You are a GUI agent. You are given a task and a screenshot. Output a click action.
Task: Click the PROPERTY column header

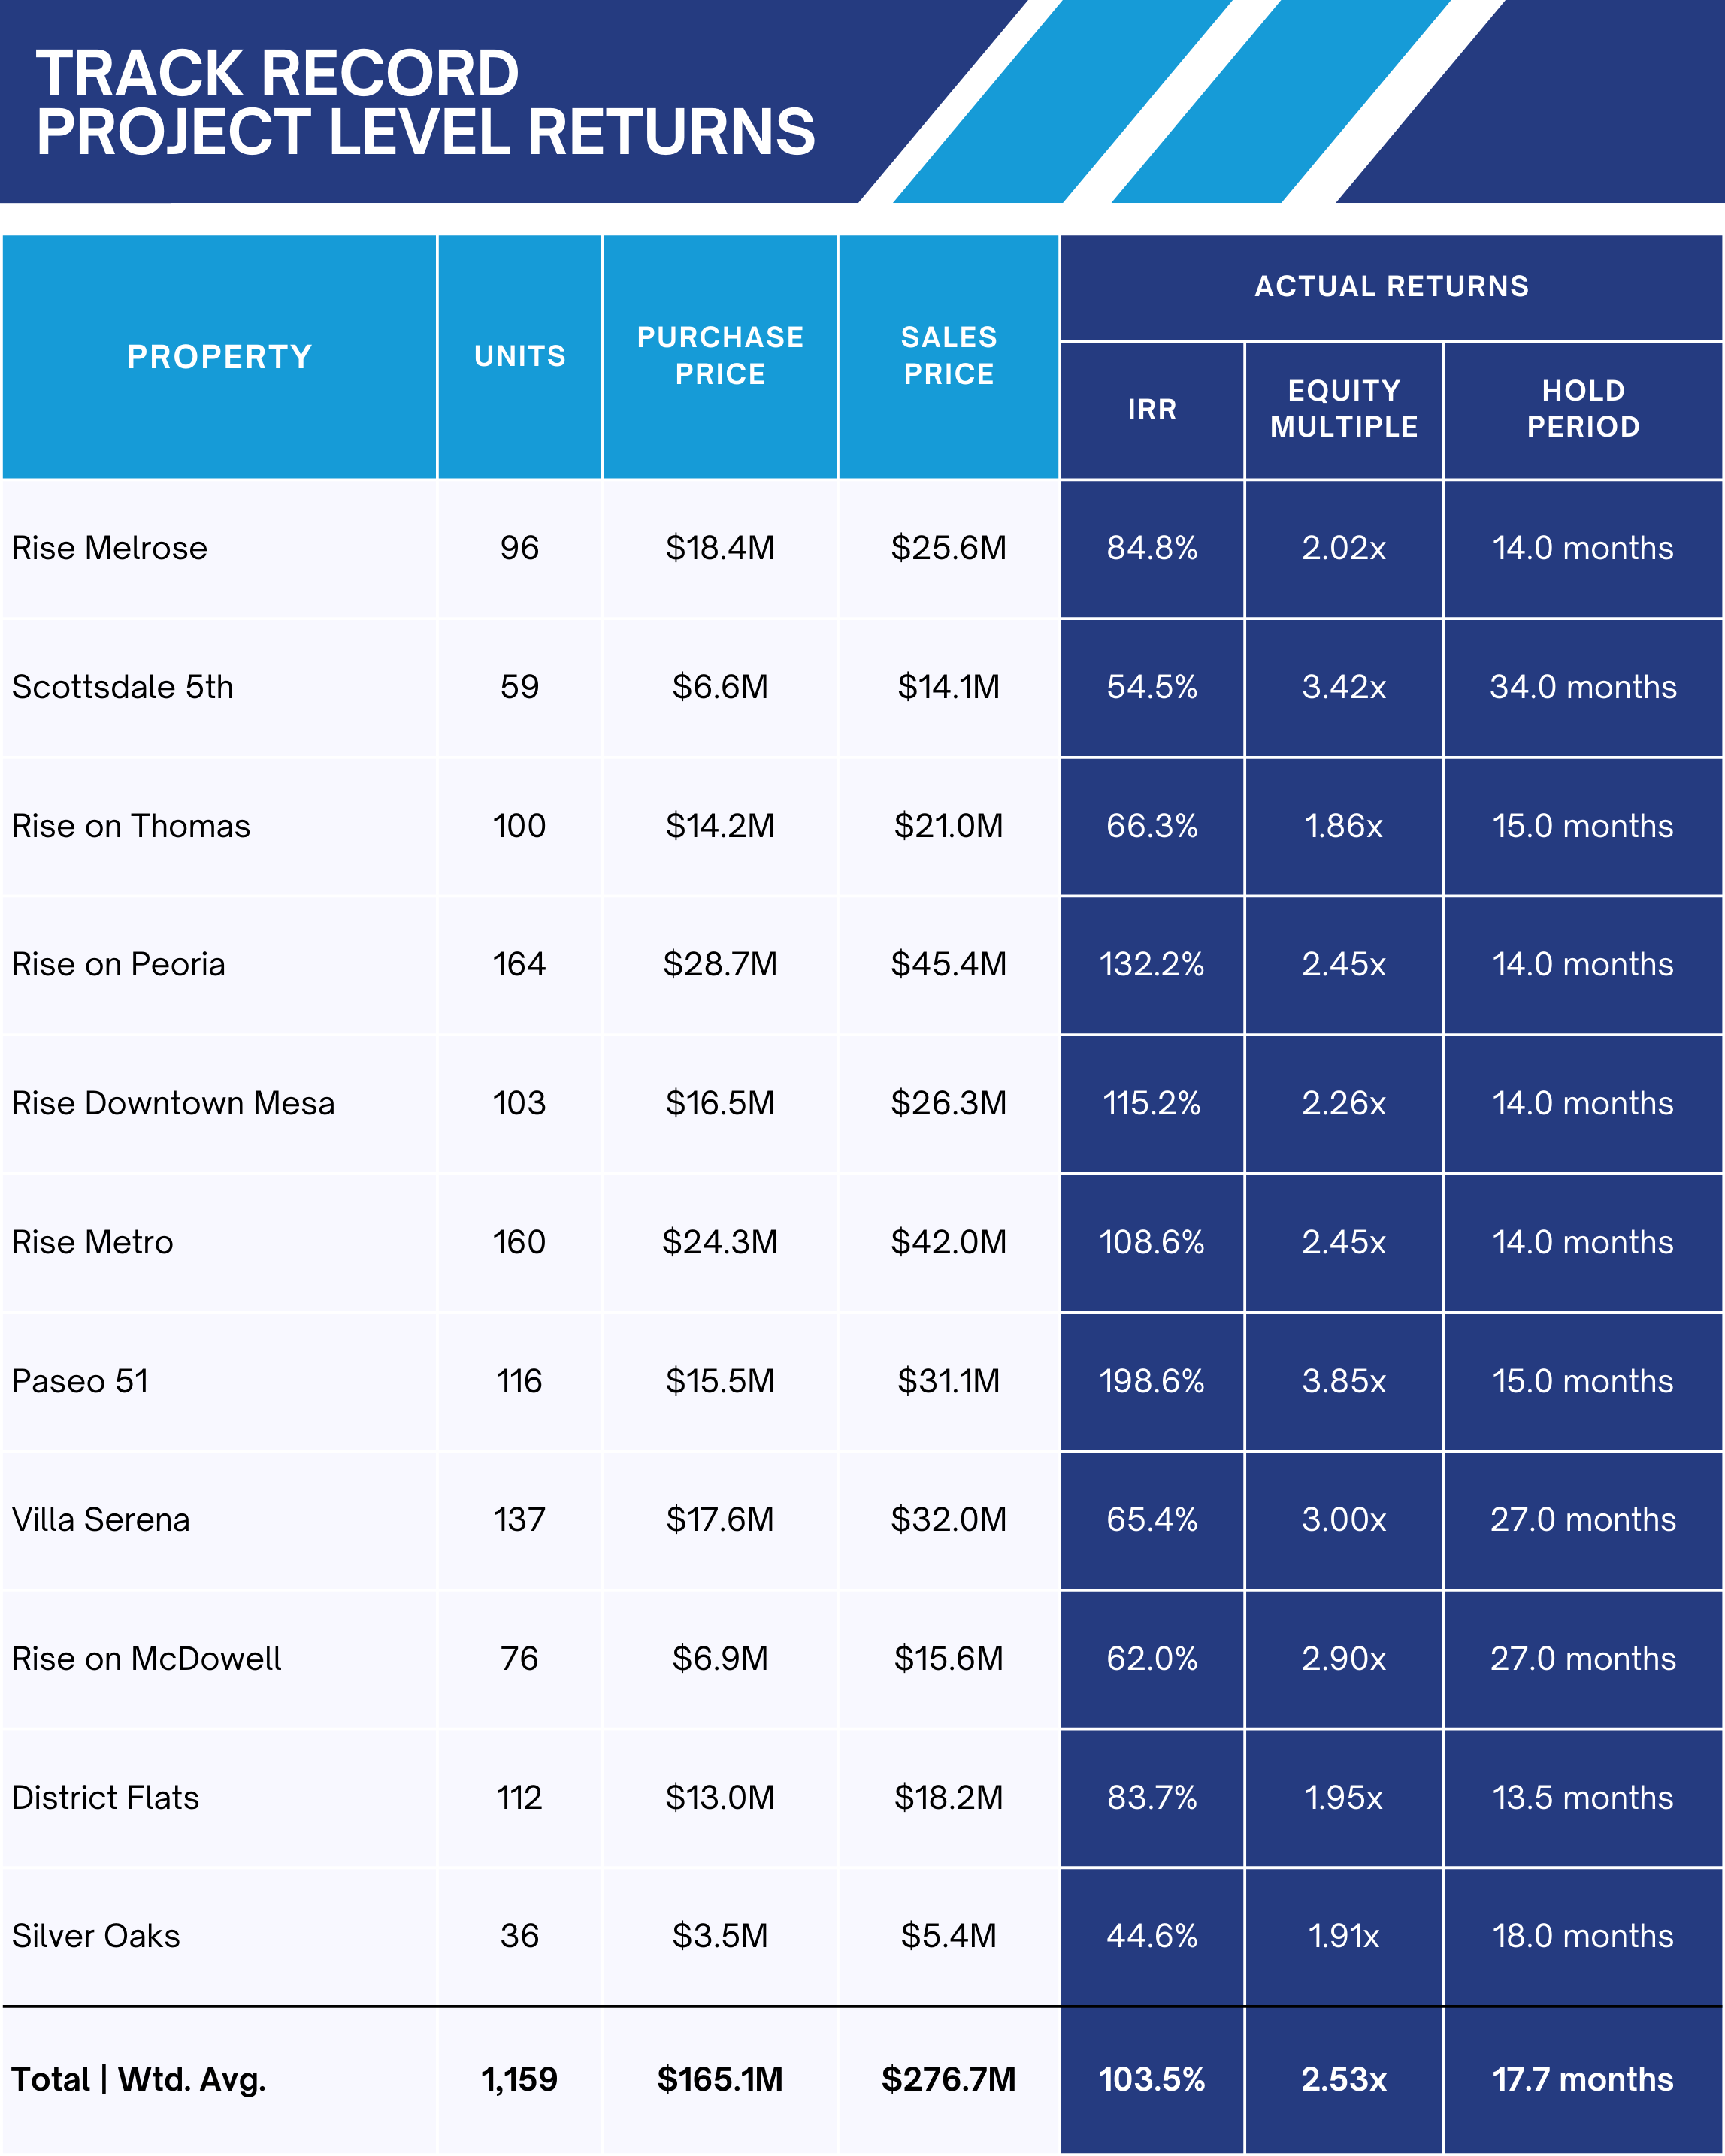tap(219, 357)
